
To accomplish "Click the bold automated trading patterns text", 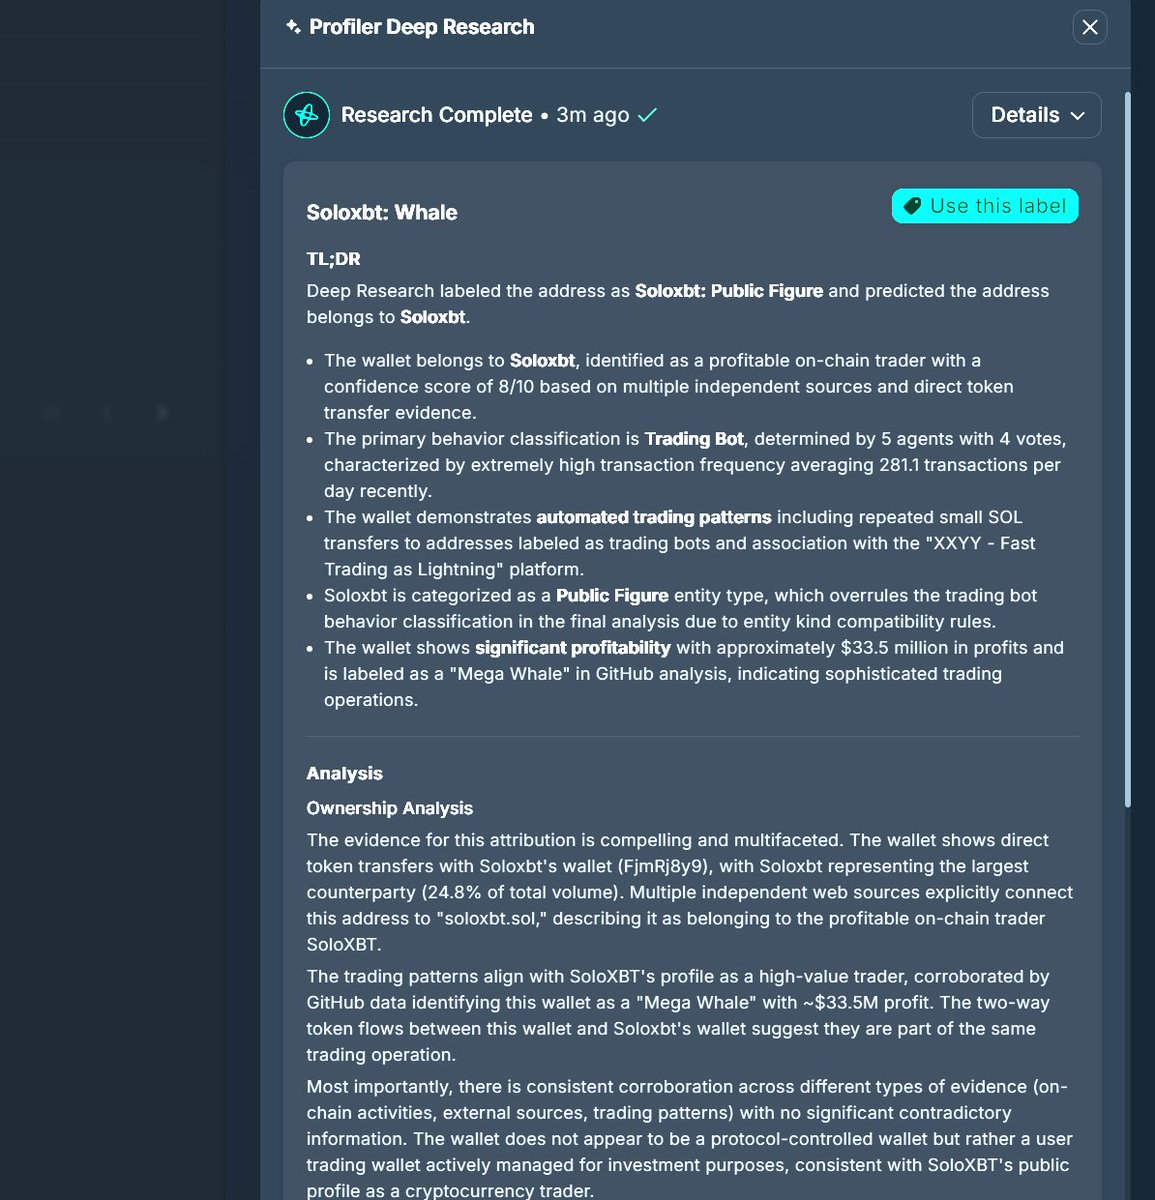I will (653, 517).
